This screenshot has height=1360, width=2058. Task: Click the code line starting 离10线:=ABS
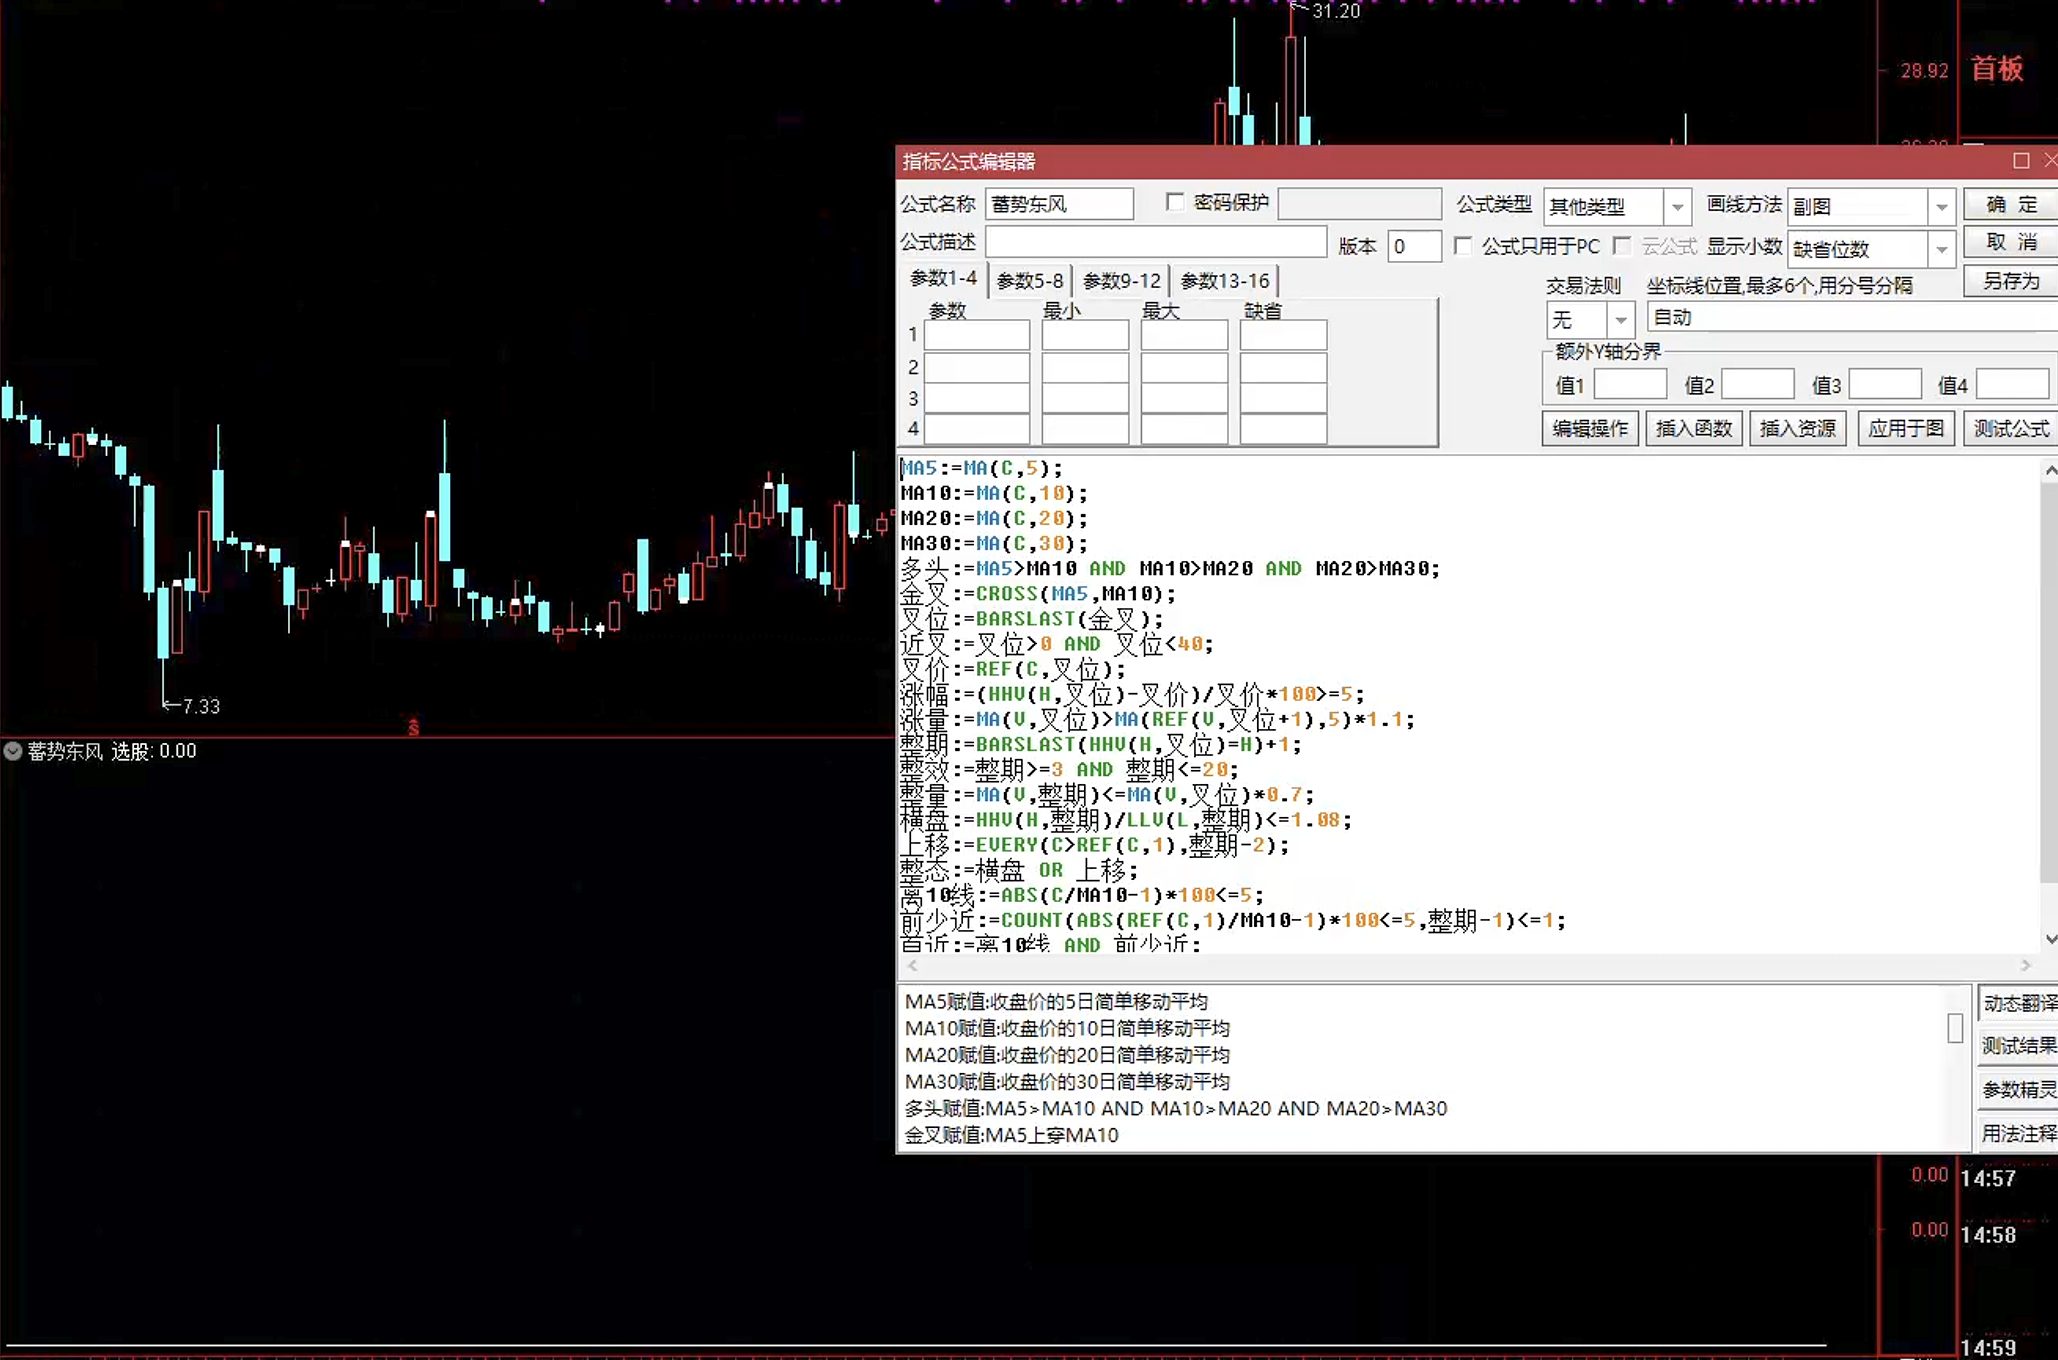(1082, 895)
